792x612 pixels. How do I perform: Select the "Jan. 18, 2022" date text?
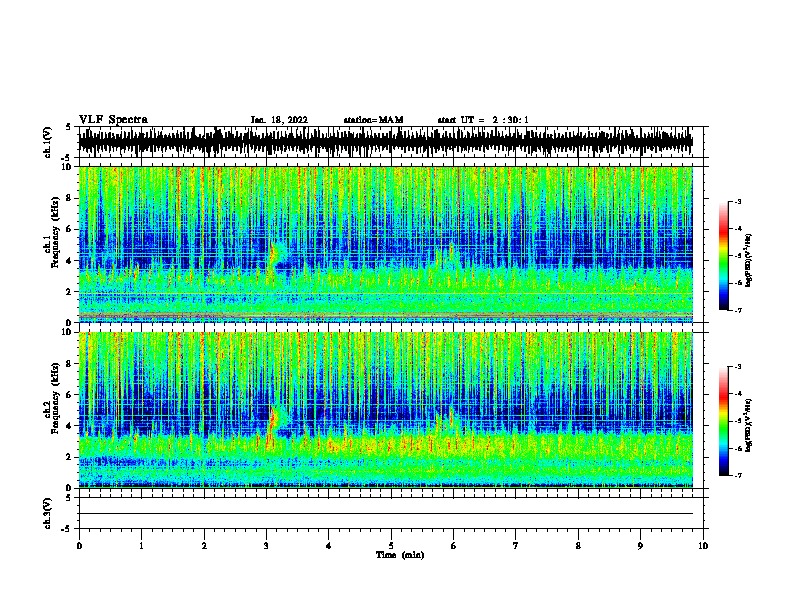279,120
